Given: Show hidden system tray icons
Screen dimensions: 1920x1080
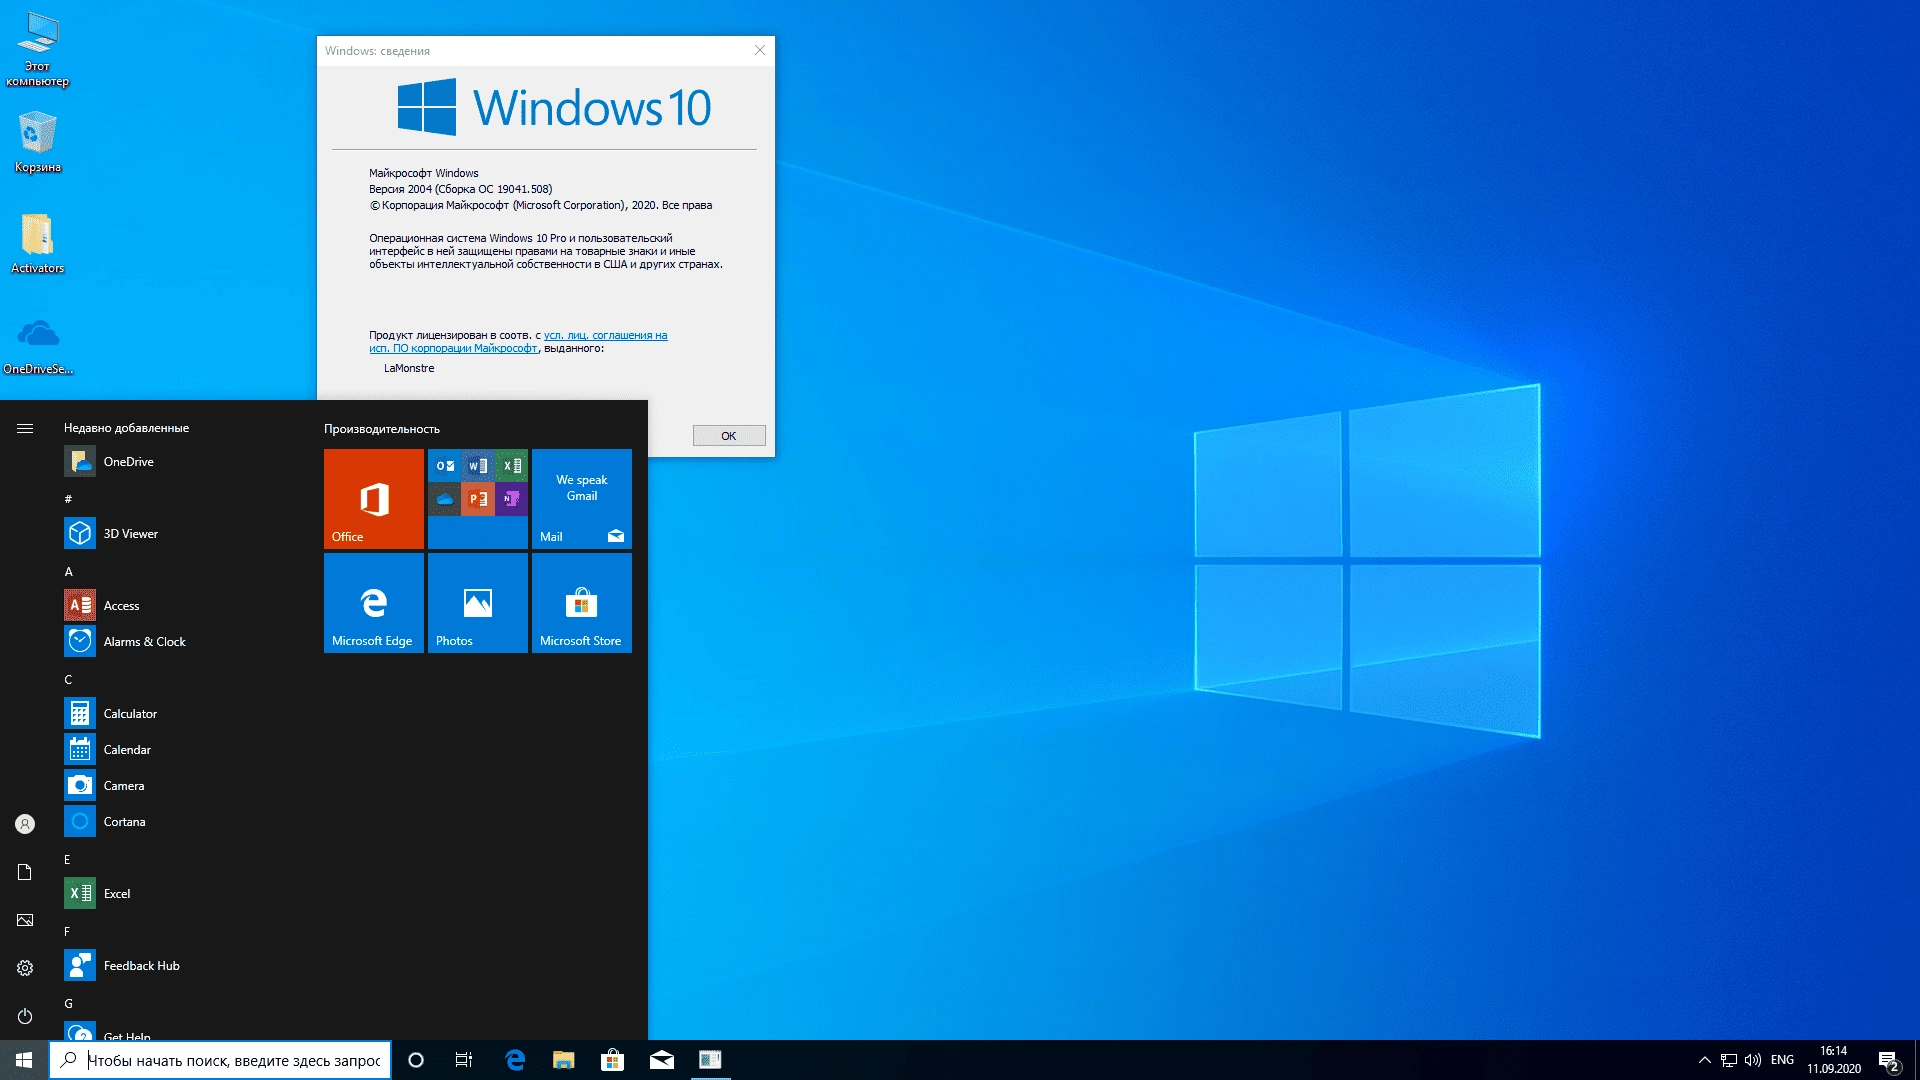Looking at the screenshot, I should [x=1705, y=1060].
